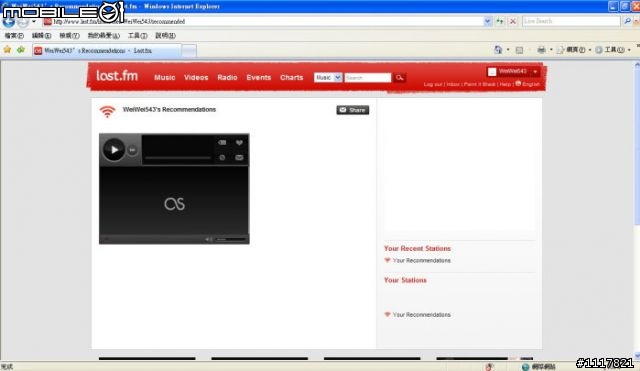
Task: Open the 工具 command bar dropdown
Action: click(613, 50)
